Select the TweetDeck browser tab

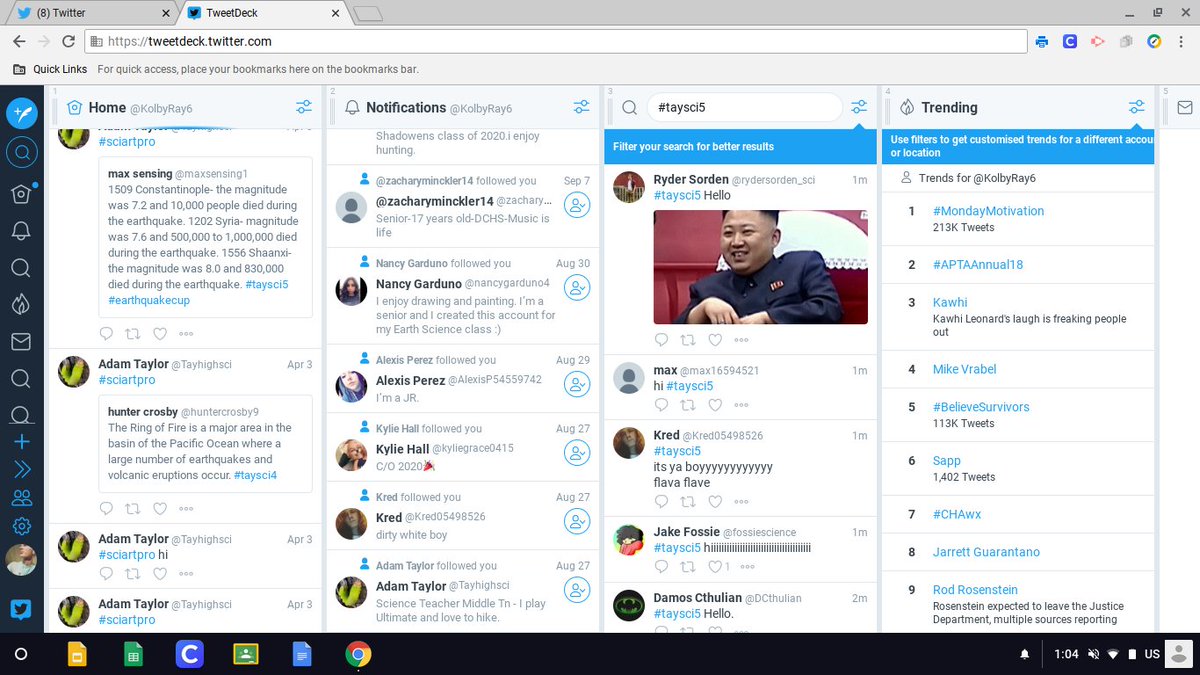pyautogui.click(x=260, y=13)
